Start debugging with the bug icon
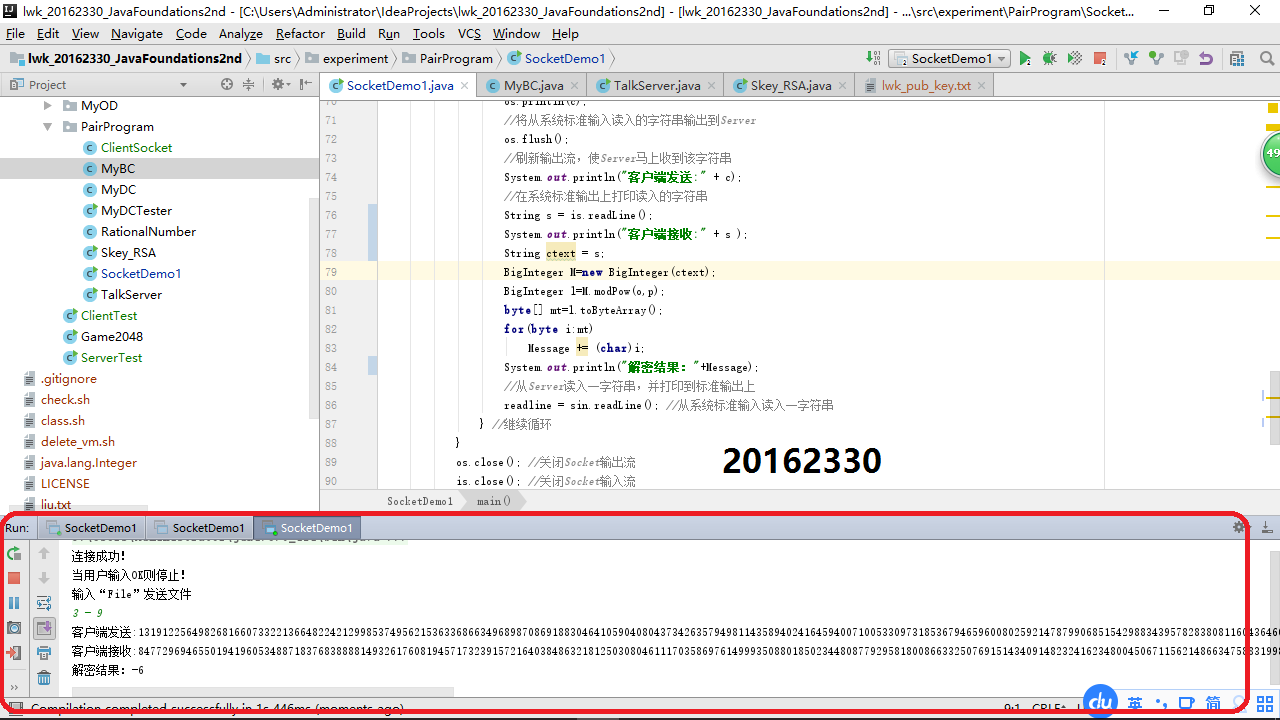 click(x=1049, y=58)
